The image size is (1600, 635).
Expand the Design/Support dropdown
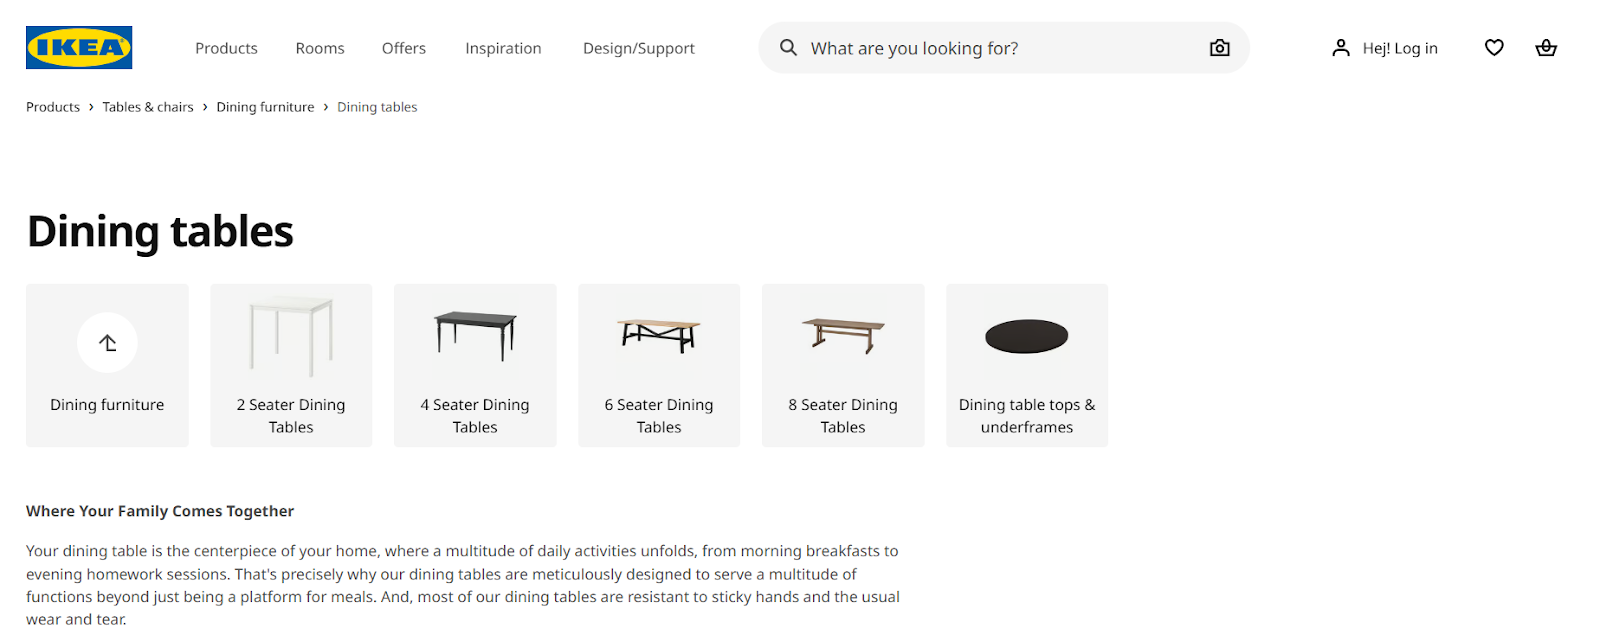tap(638, 48)
